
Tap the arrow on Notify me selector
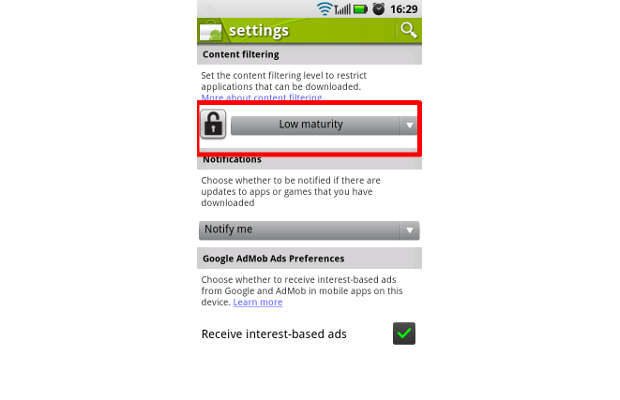point(410,230)
